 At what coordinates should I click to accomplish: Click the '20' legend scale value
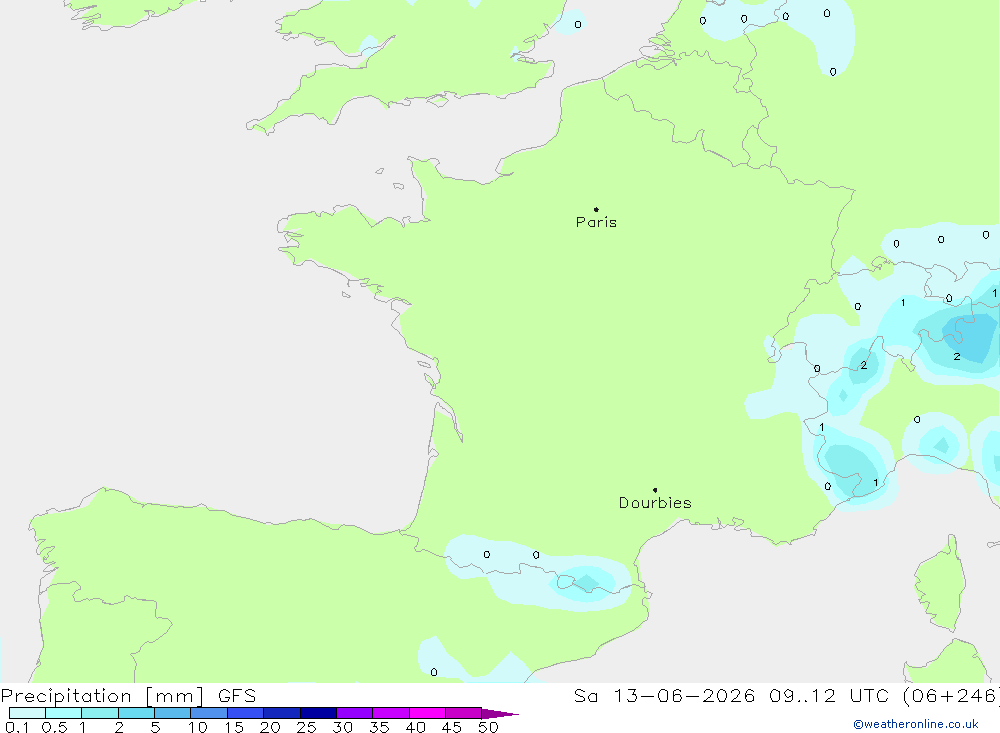270,727
